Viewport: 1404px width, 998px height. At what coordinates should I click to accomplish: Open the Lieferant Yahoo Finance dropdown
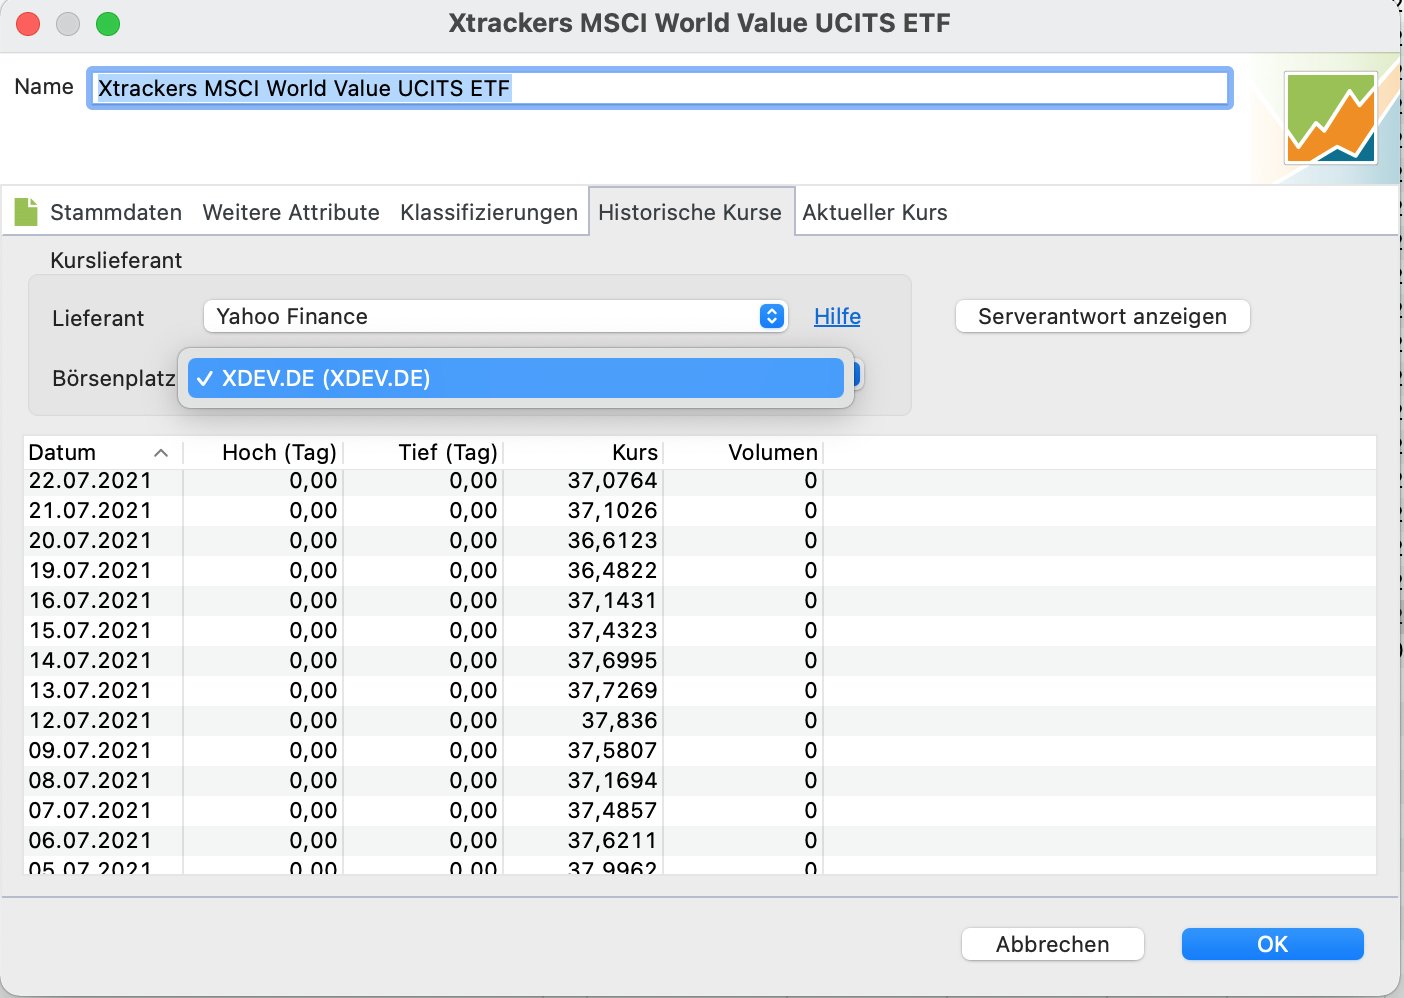tap(496, 316)
